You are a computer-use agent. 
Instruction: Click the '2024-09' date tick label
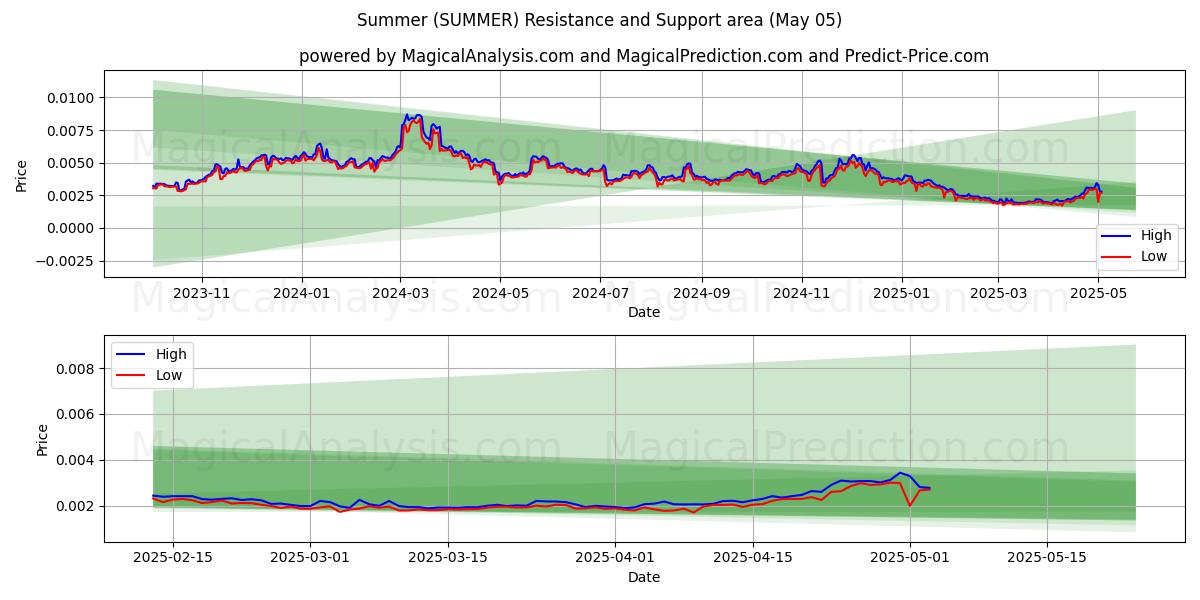[x=701, y=292]
